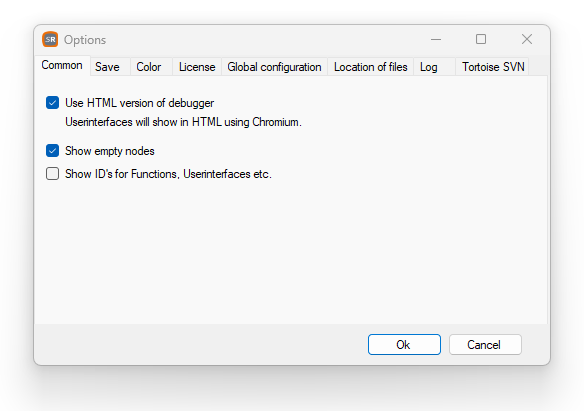
Task: Click the Cancel button
Action: pyautogui.click(x=485, y=344)
